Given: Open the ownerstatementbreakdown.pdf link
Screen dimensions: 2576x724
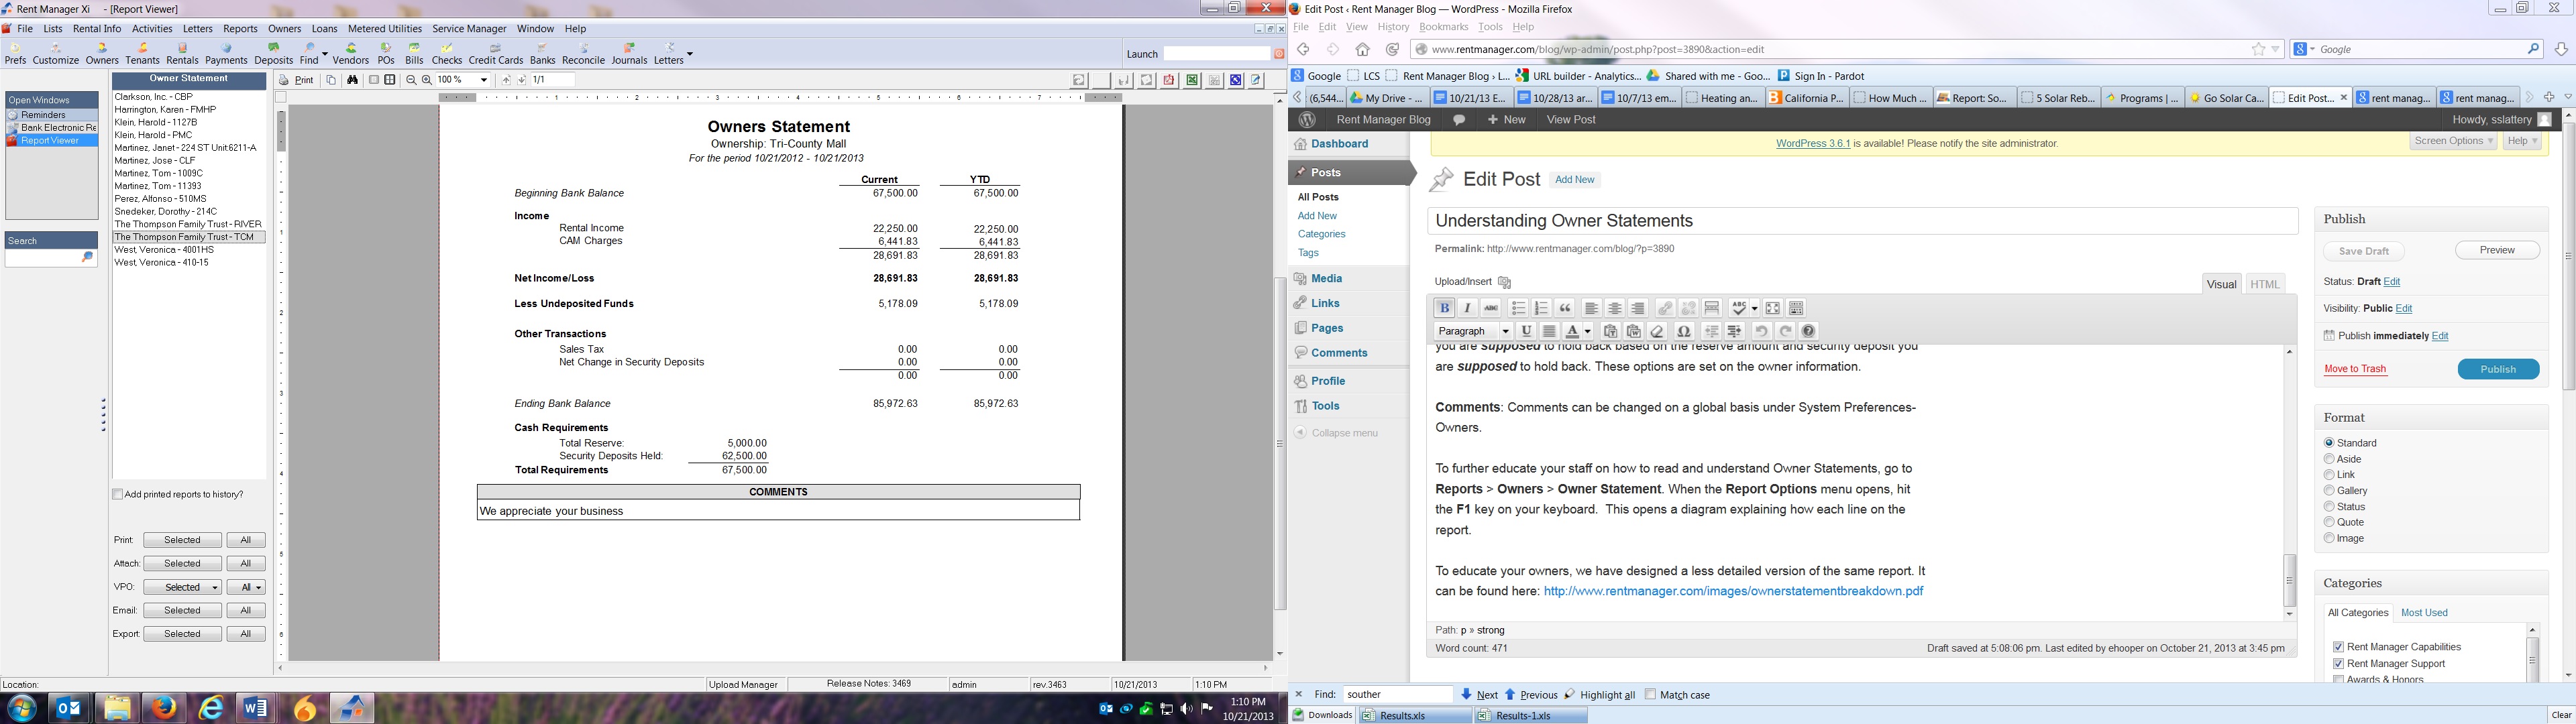Looking at the screenshot, I should (1733, 591).
